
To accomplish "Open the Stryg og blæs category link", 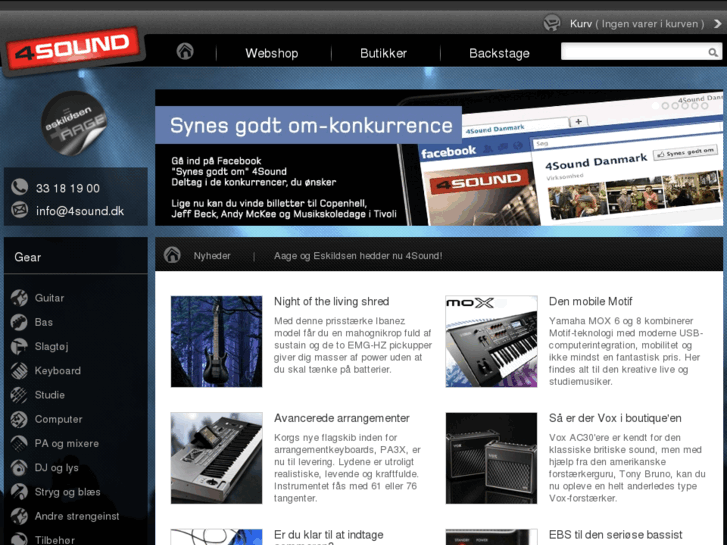I will [67, 492].
